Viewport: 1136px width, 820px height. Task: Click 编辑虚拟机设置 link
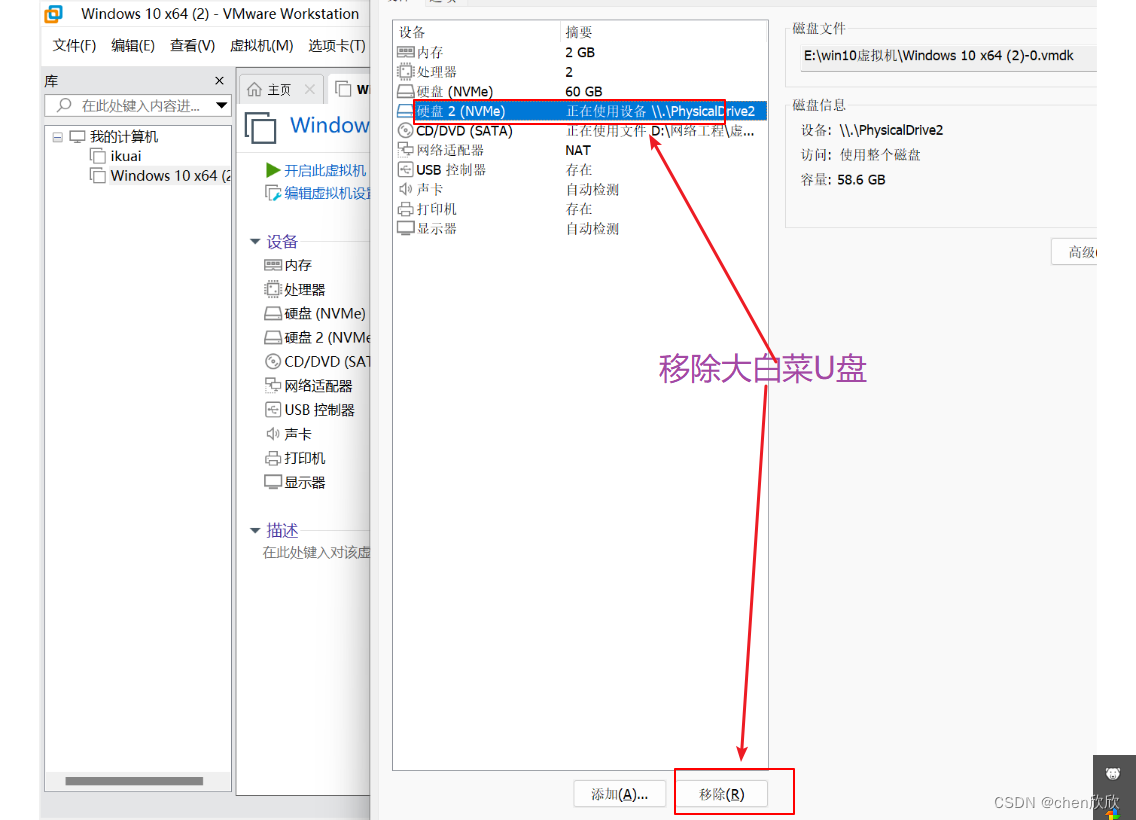click(x=327, y=193)
